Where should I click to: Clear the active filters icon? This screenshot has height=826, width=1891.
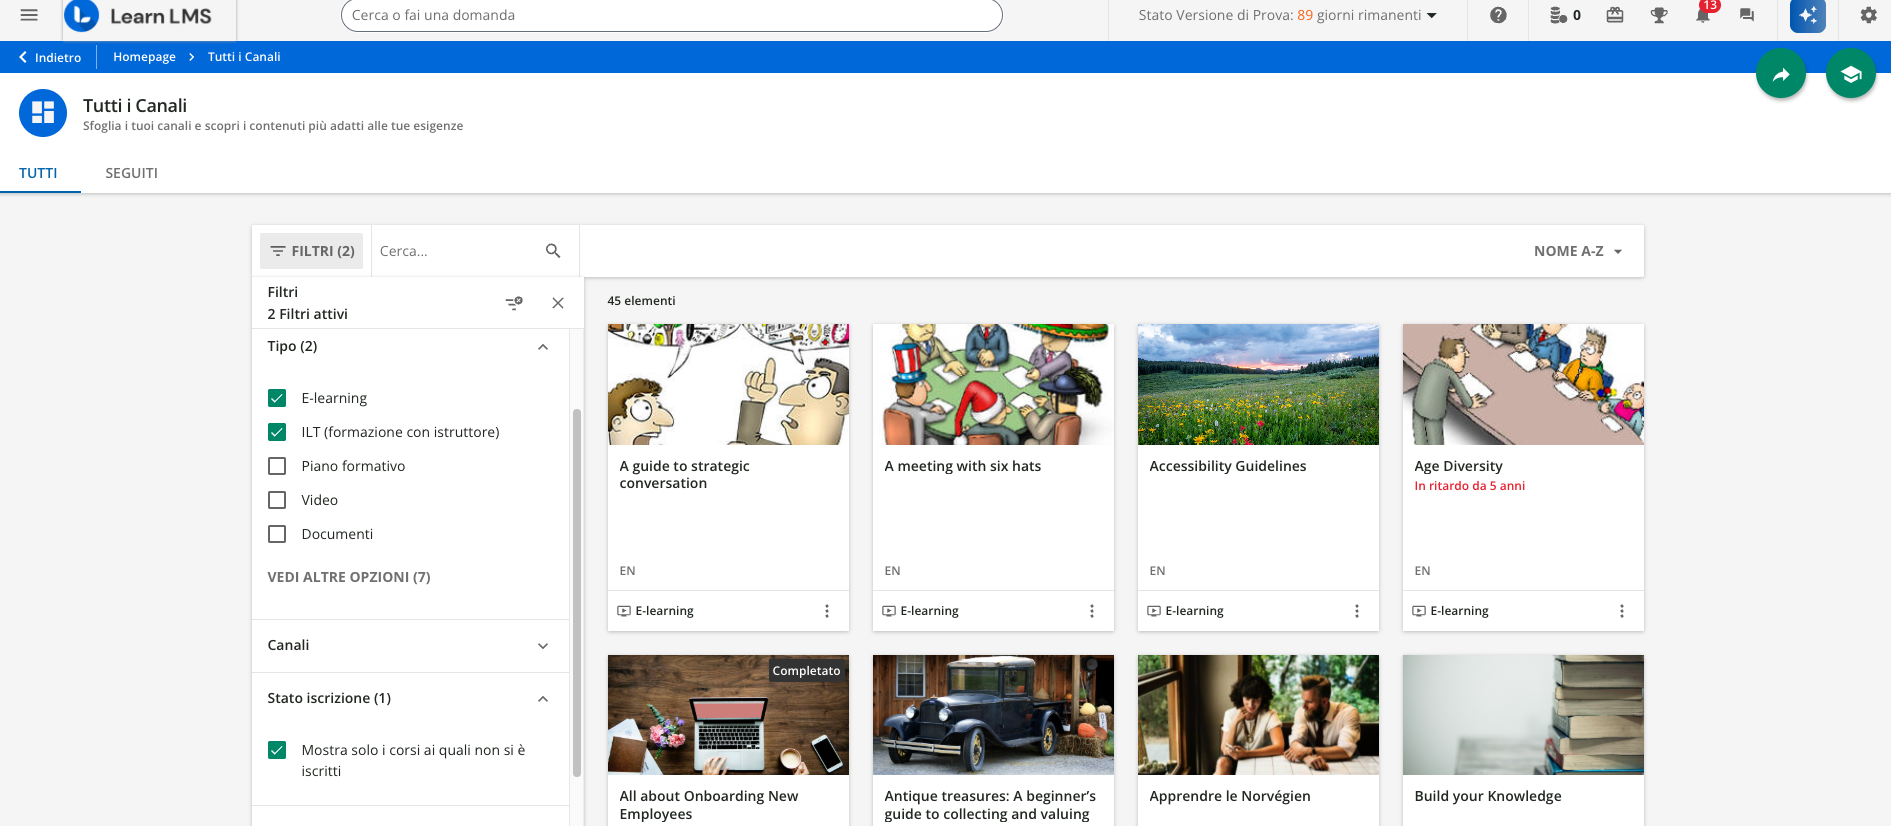[x=514, y=303]
